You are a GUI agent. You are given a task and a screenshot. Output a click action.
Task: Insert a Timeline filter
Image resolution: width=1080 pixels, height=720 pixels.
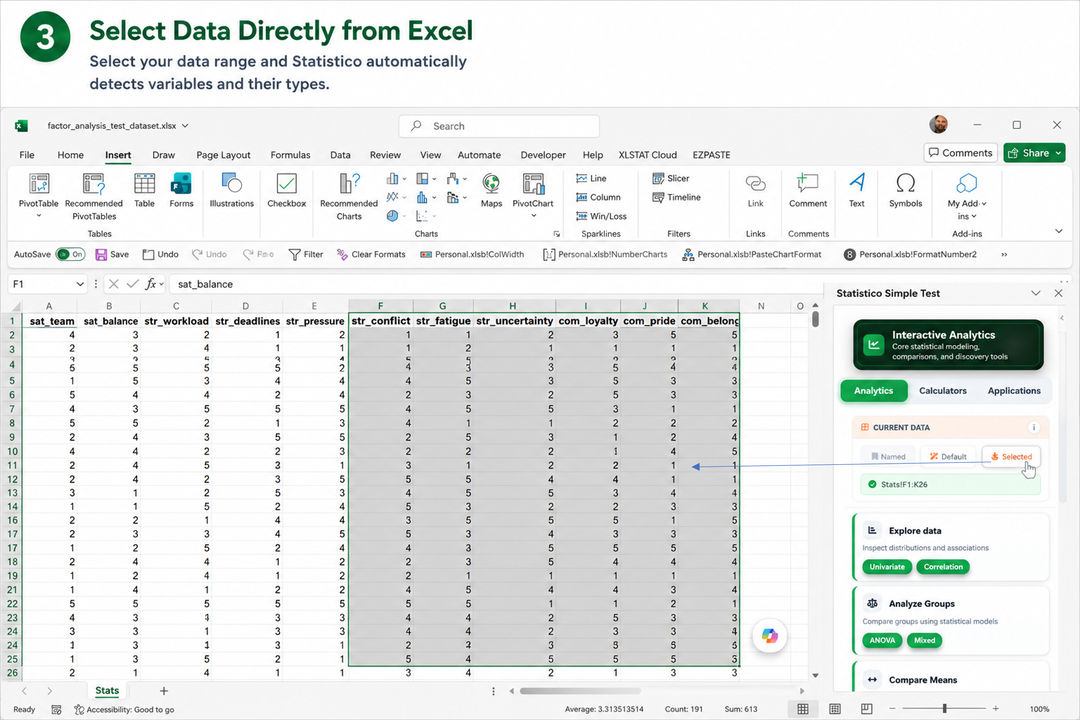pyautogui.click(x=676, y=197)
